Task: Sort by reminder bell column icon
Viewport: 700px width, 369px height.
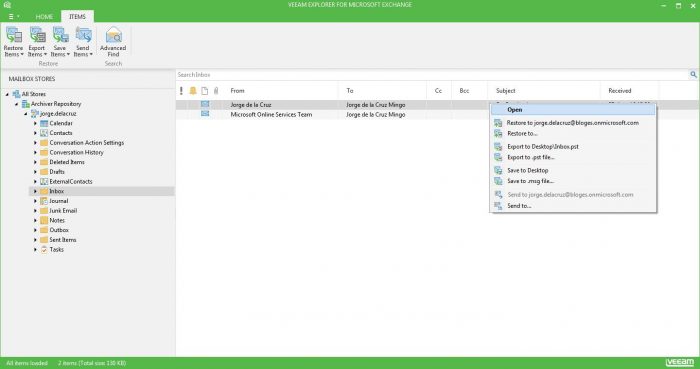Action: click(x=193, y=91)
